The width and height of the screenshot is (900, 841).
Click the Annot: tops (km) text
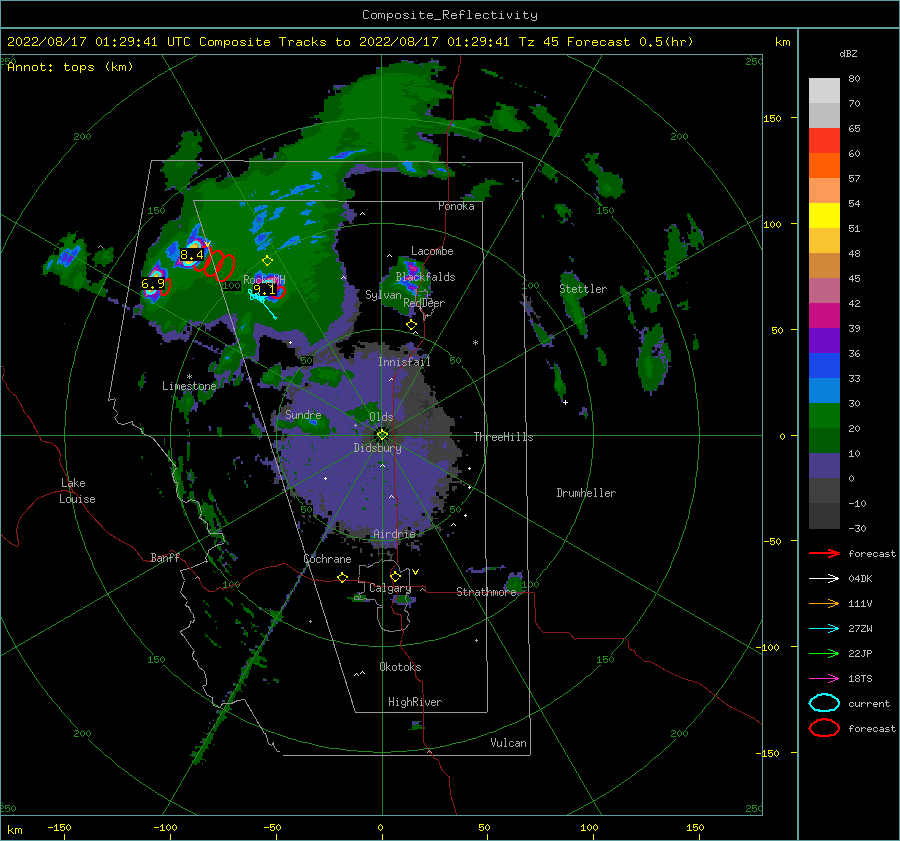point(70,67)
